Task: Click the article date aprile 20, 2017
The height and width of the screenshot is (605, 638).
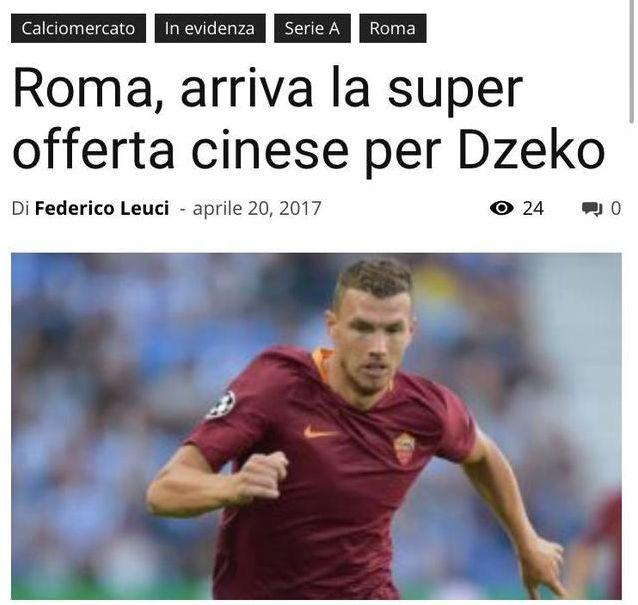Action: click(x=257, y=208)
